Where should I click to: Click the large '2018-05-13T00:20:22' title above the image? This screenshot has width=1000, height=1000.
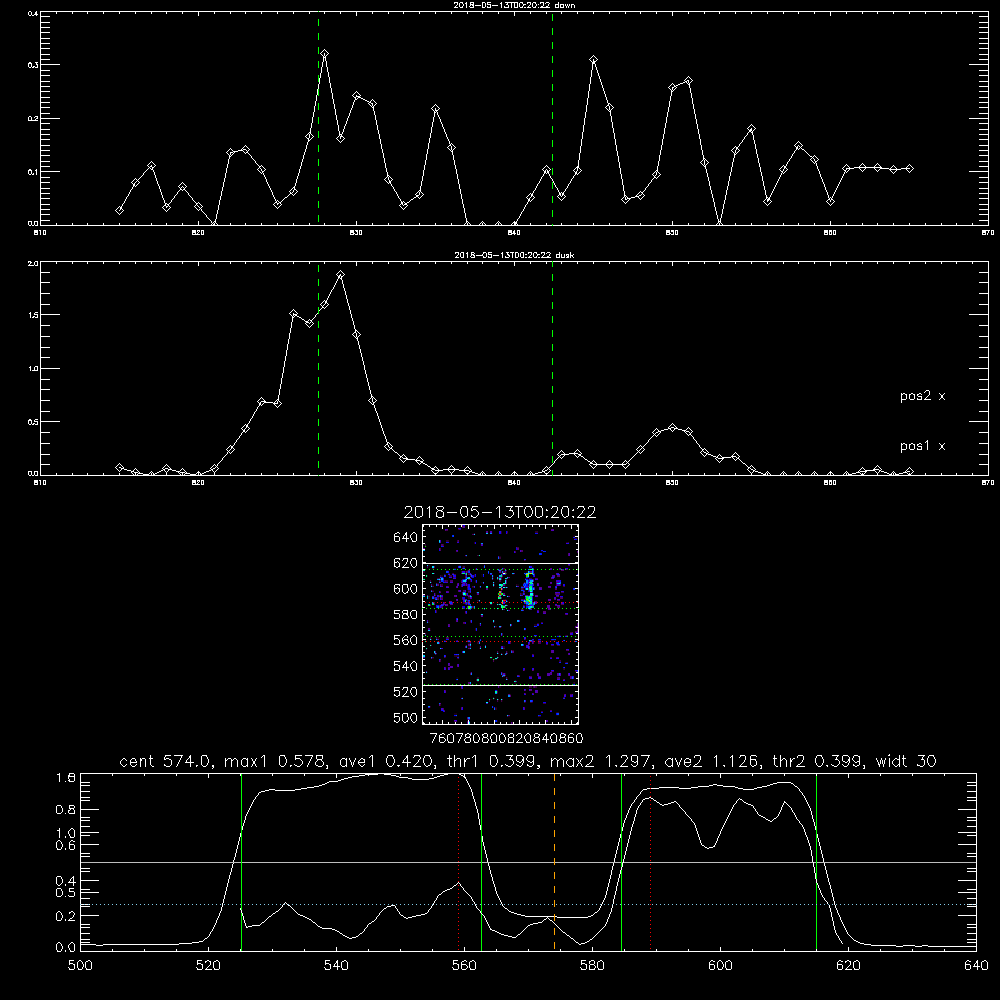point(500,512)
